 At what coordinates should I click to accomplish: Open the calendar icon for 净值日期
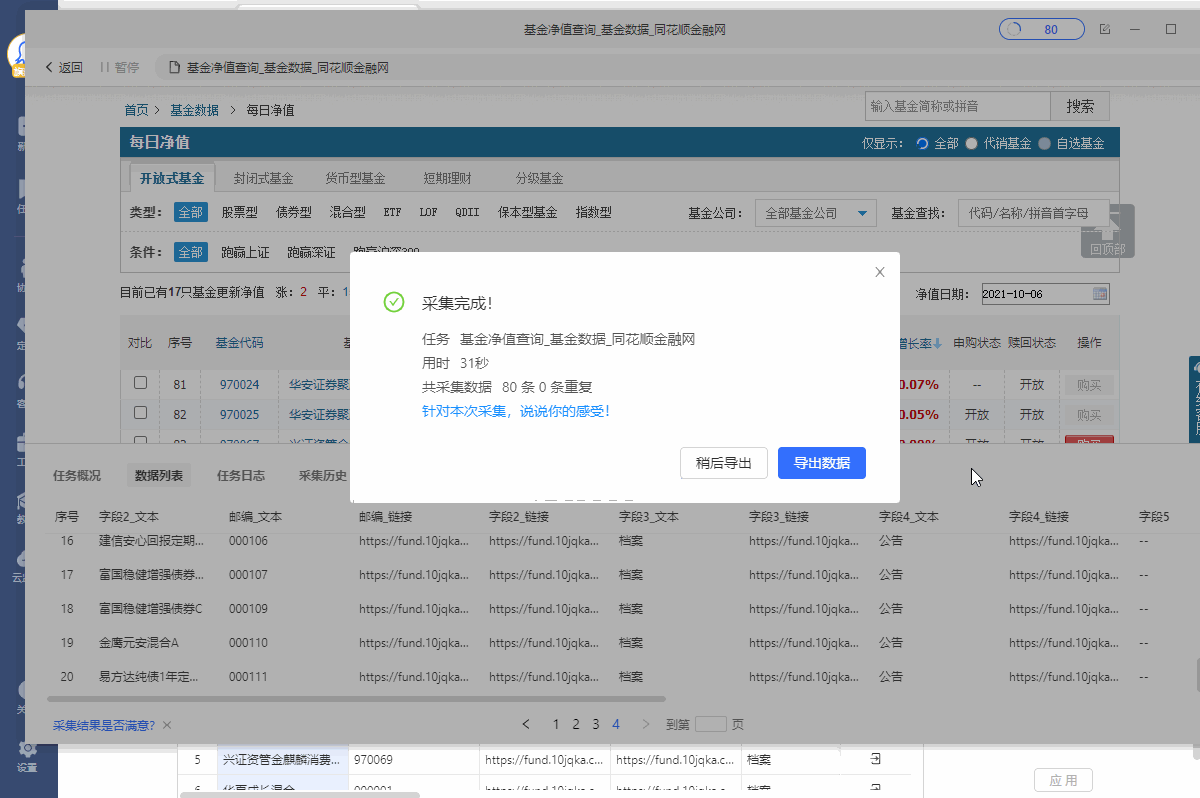(x=1100, y=294)
